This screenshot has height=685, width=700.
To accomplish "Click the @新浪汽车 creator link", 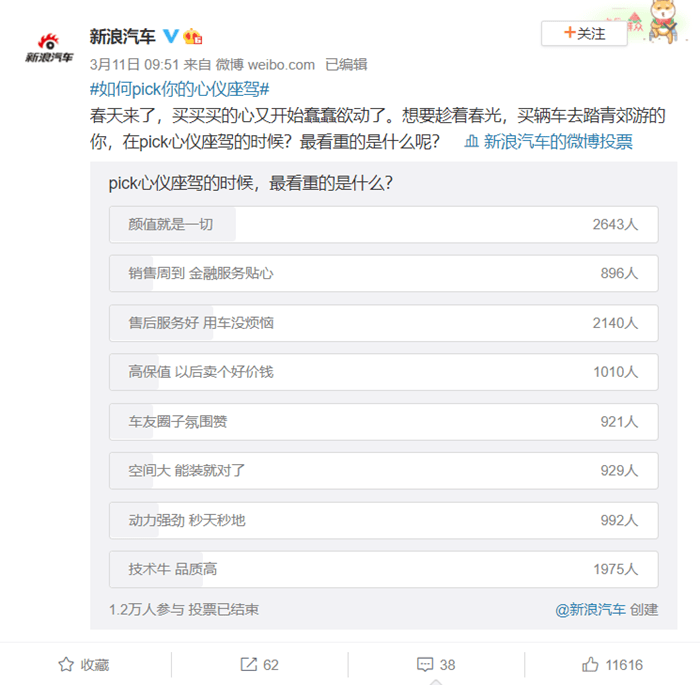I will pos(591,609).
